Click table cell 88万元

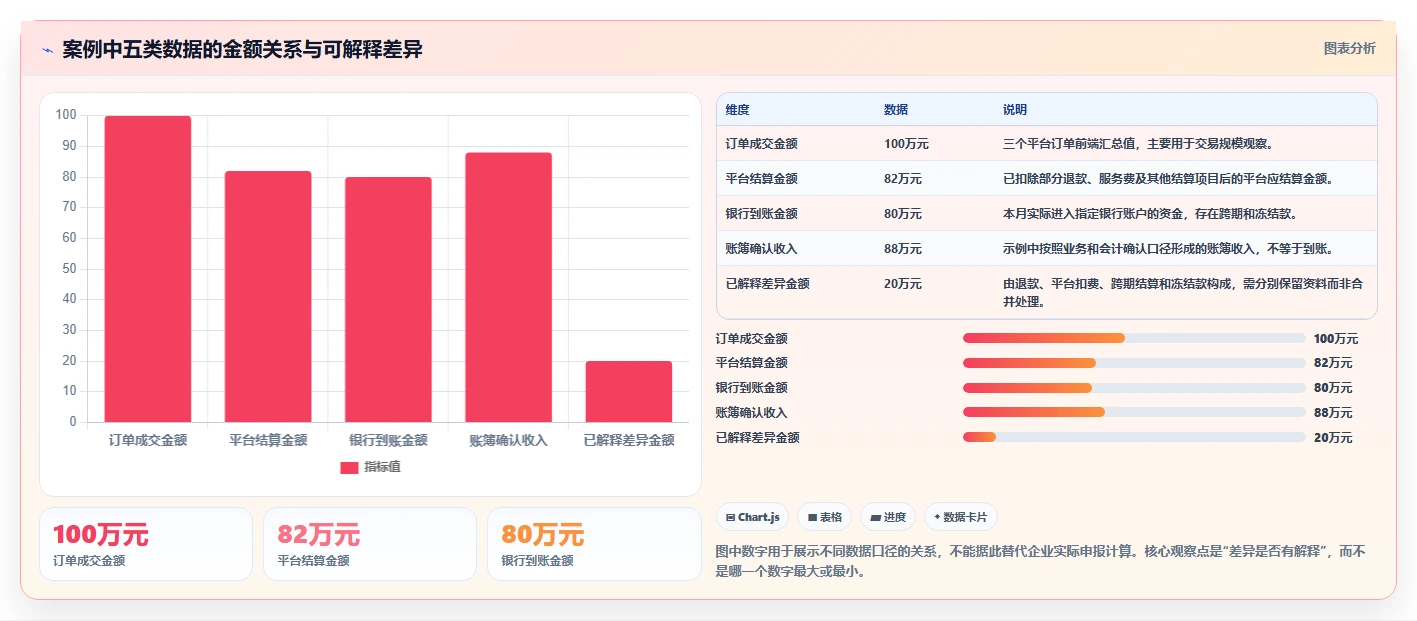pos(903,248)
